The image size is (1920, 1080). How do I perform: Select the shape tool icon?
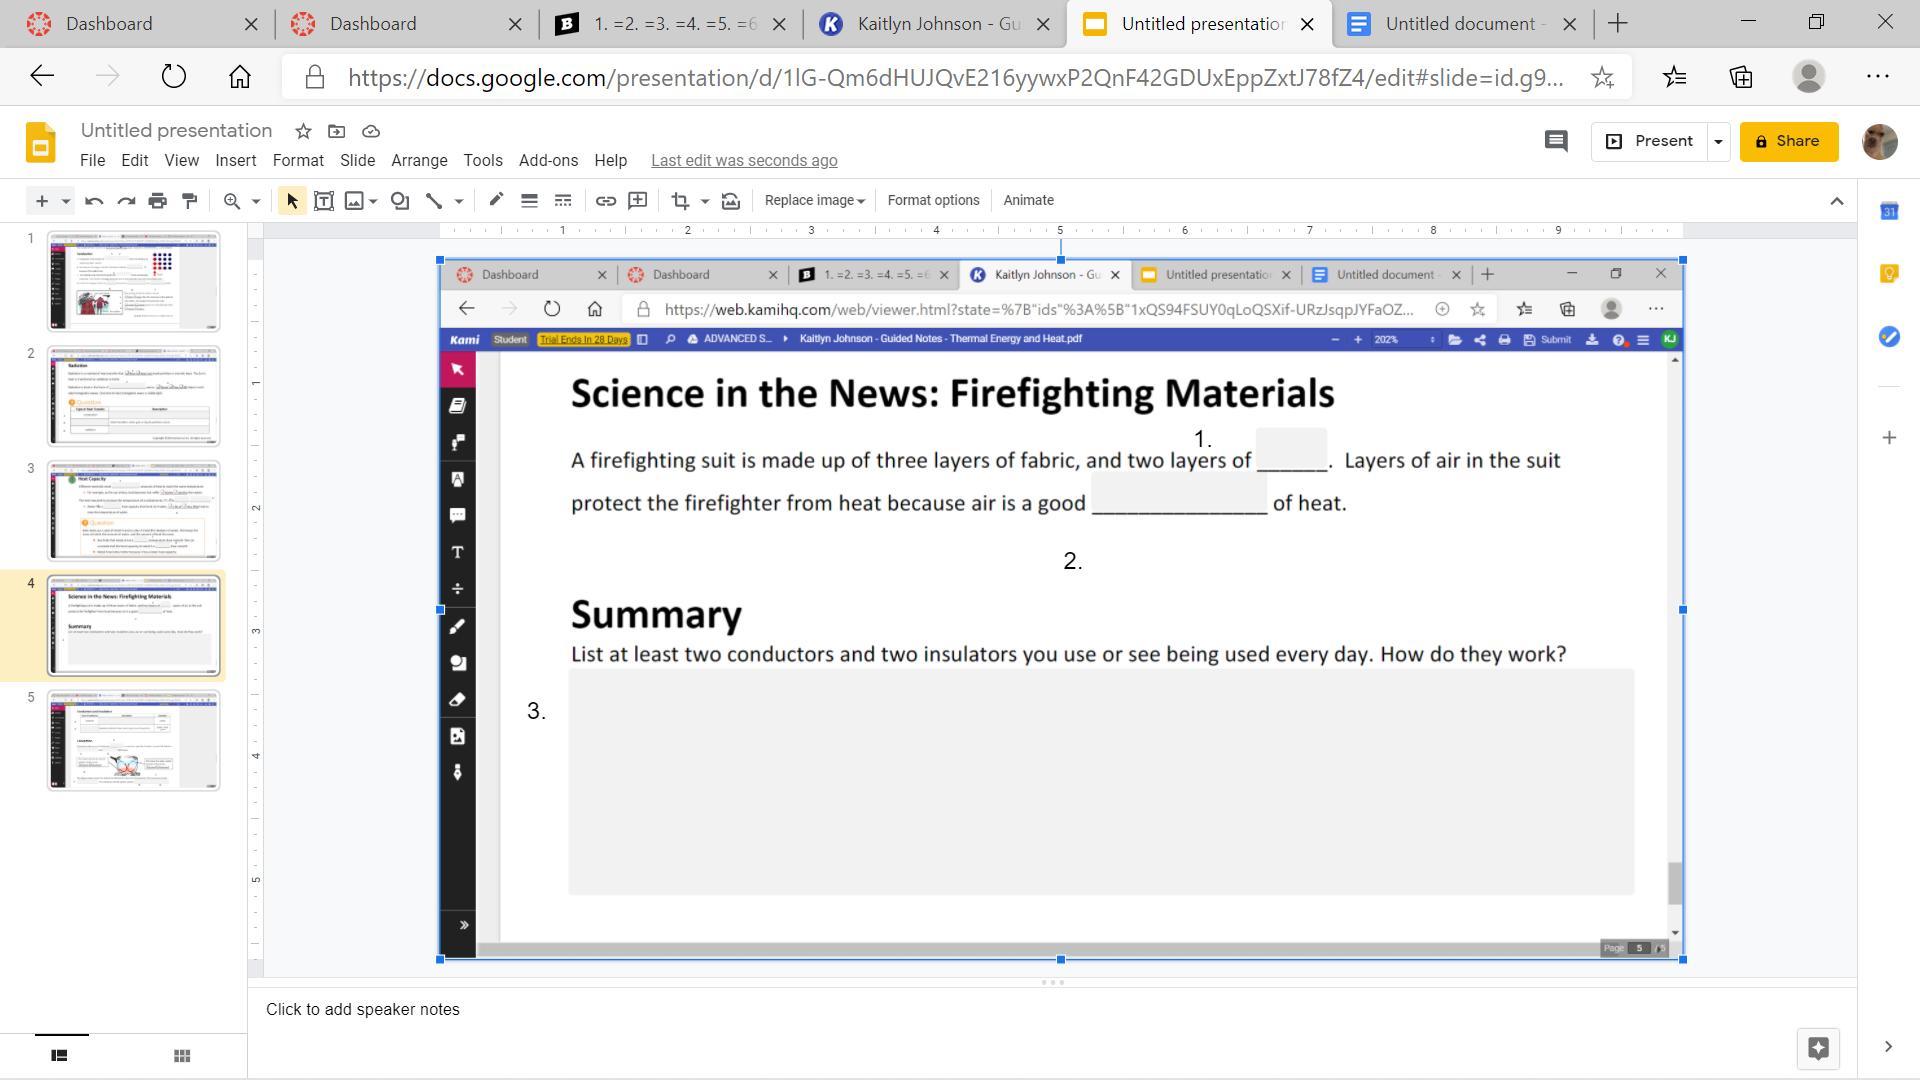pos(400,201)
